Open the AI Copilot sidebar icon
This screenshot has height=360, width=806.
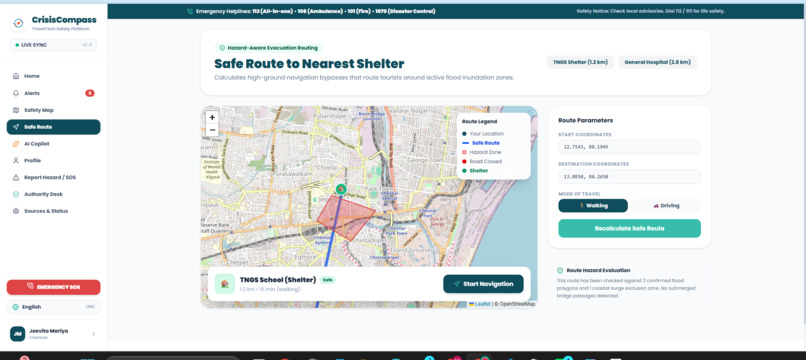coord(15,144)
